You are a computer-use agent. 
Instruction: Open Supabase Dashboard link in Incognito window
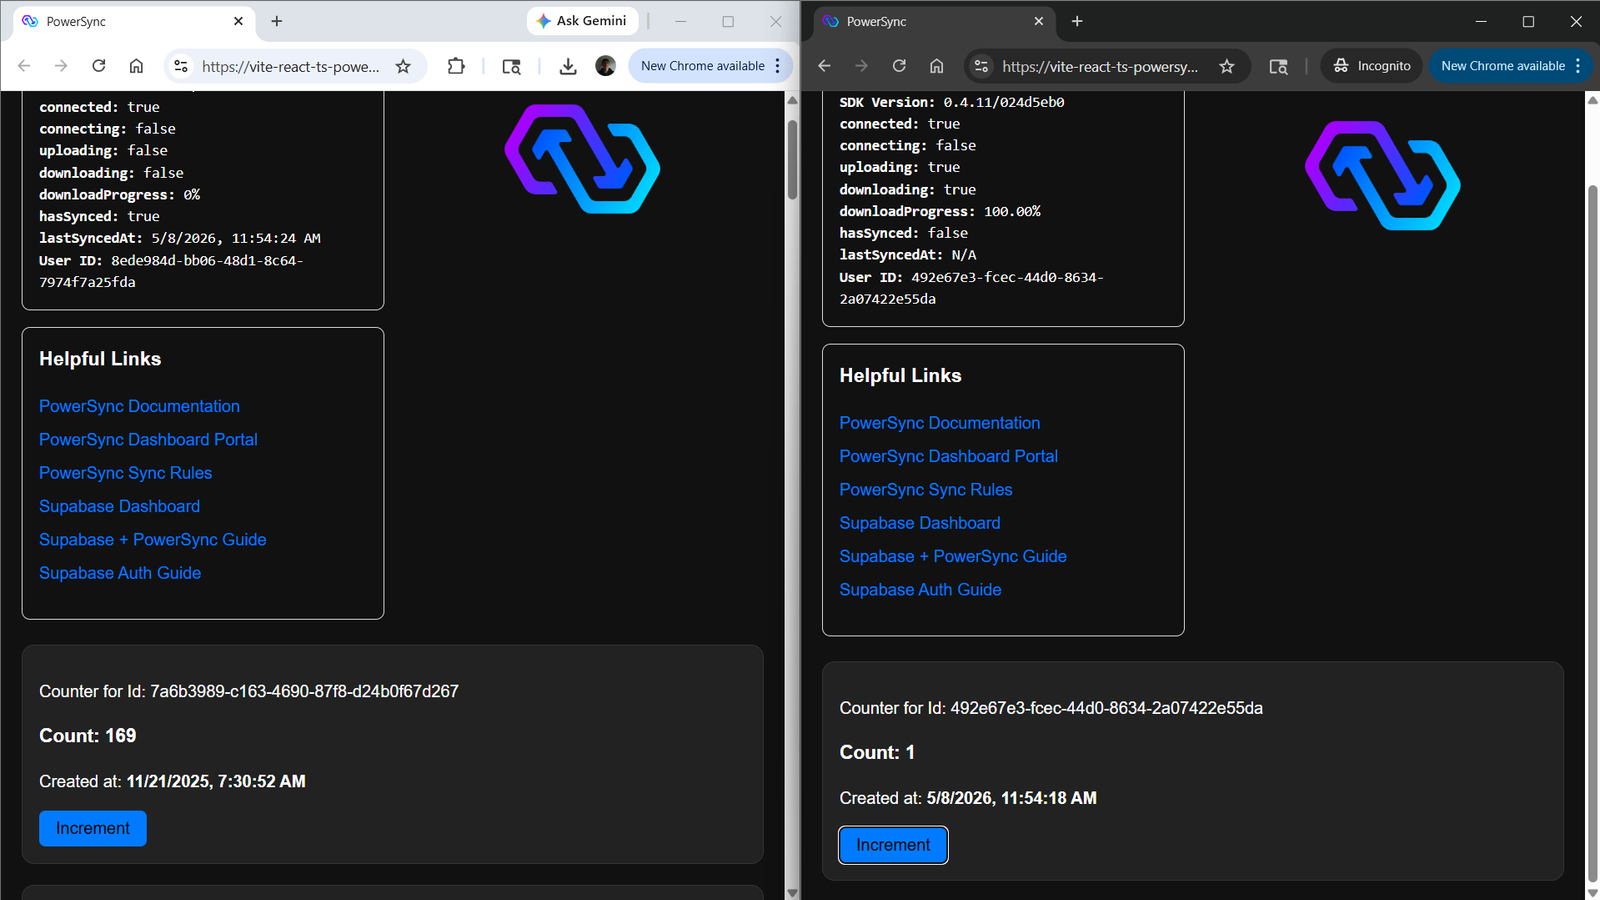pos(919,523)
